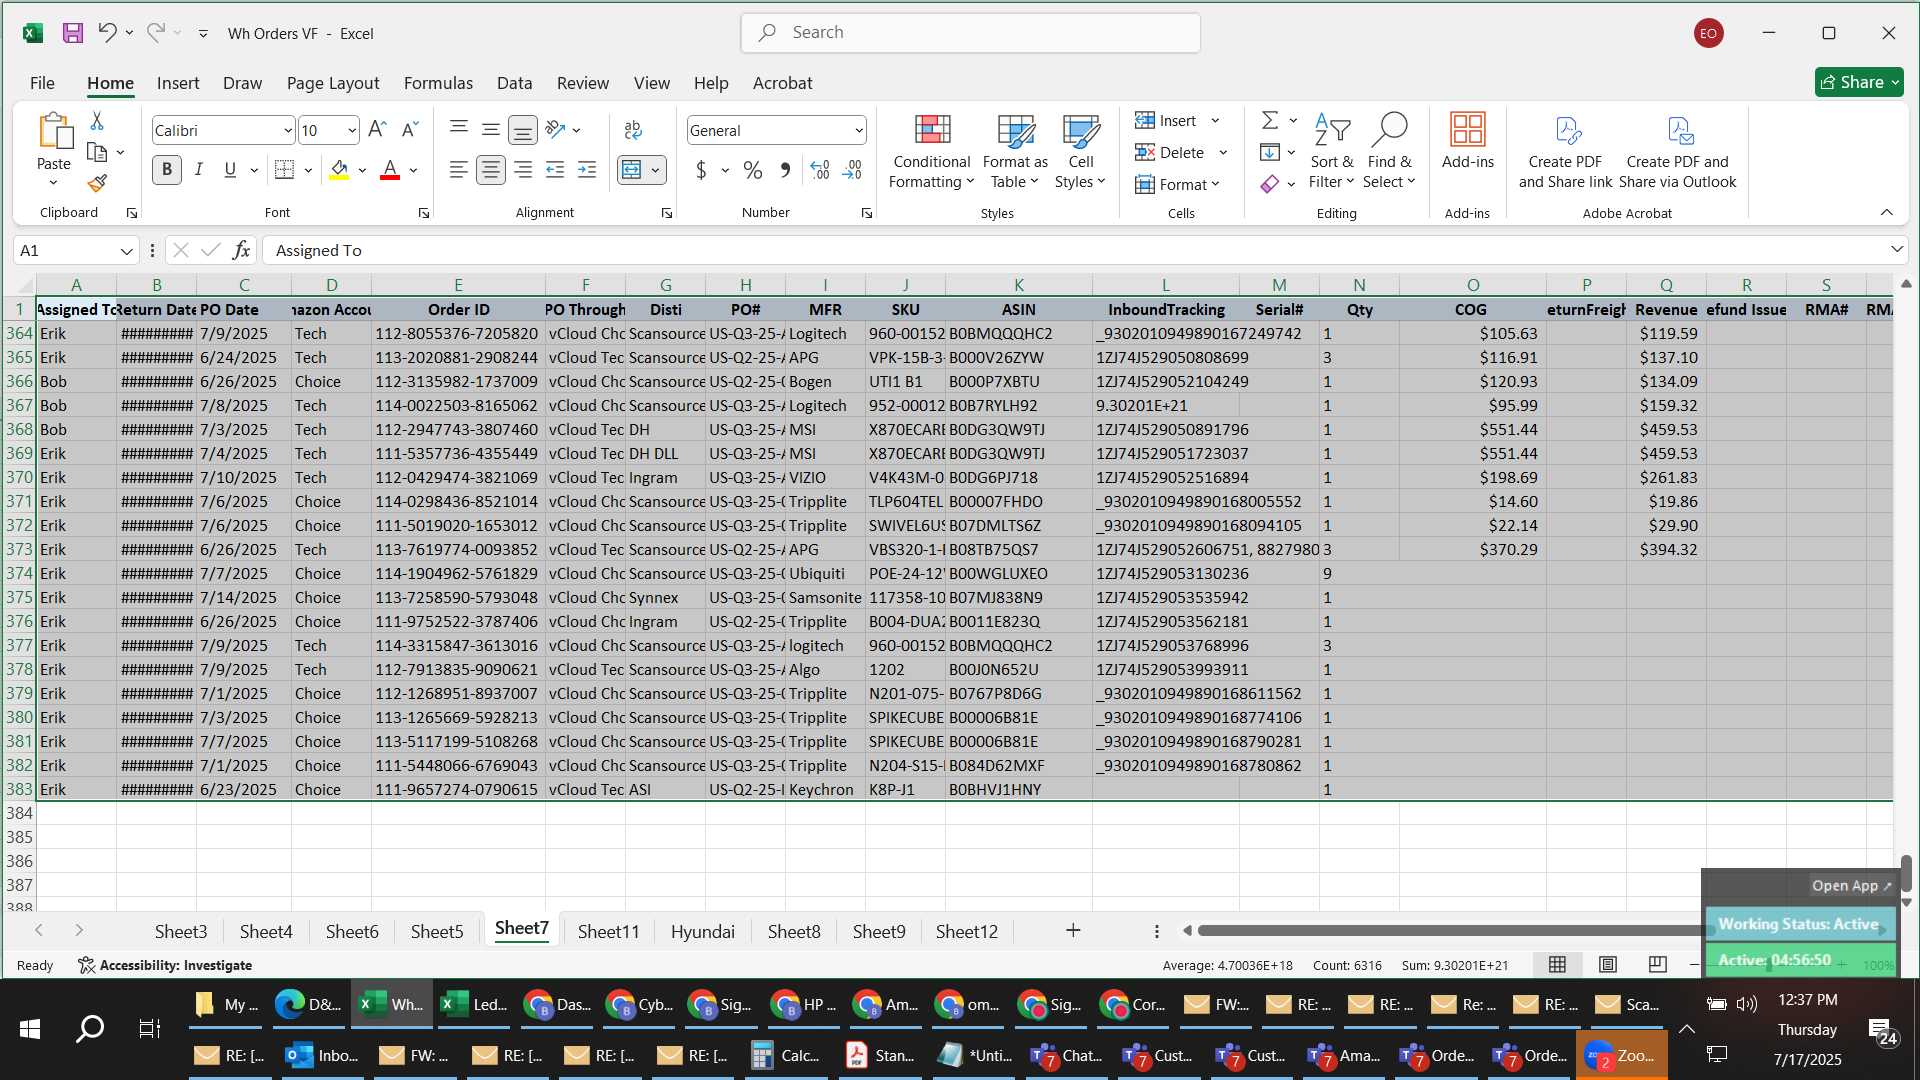The image size is (1920, 1080).
Task: Click the Orientation text angle icon
Action: tap(556, 130)
